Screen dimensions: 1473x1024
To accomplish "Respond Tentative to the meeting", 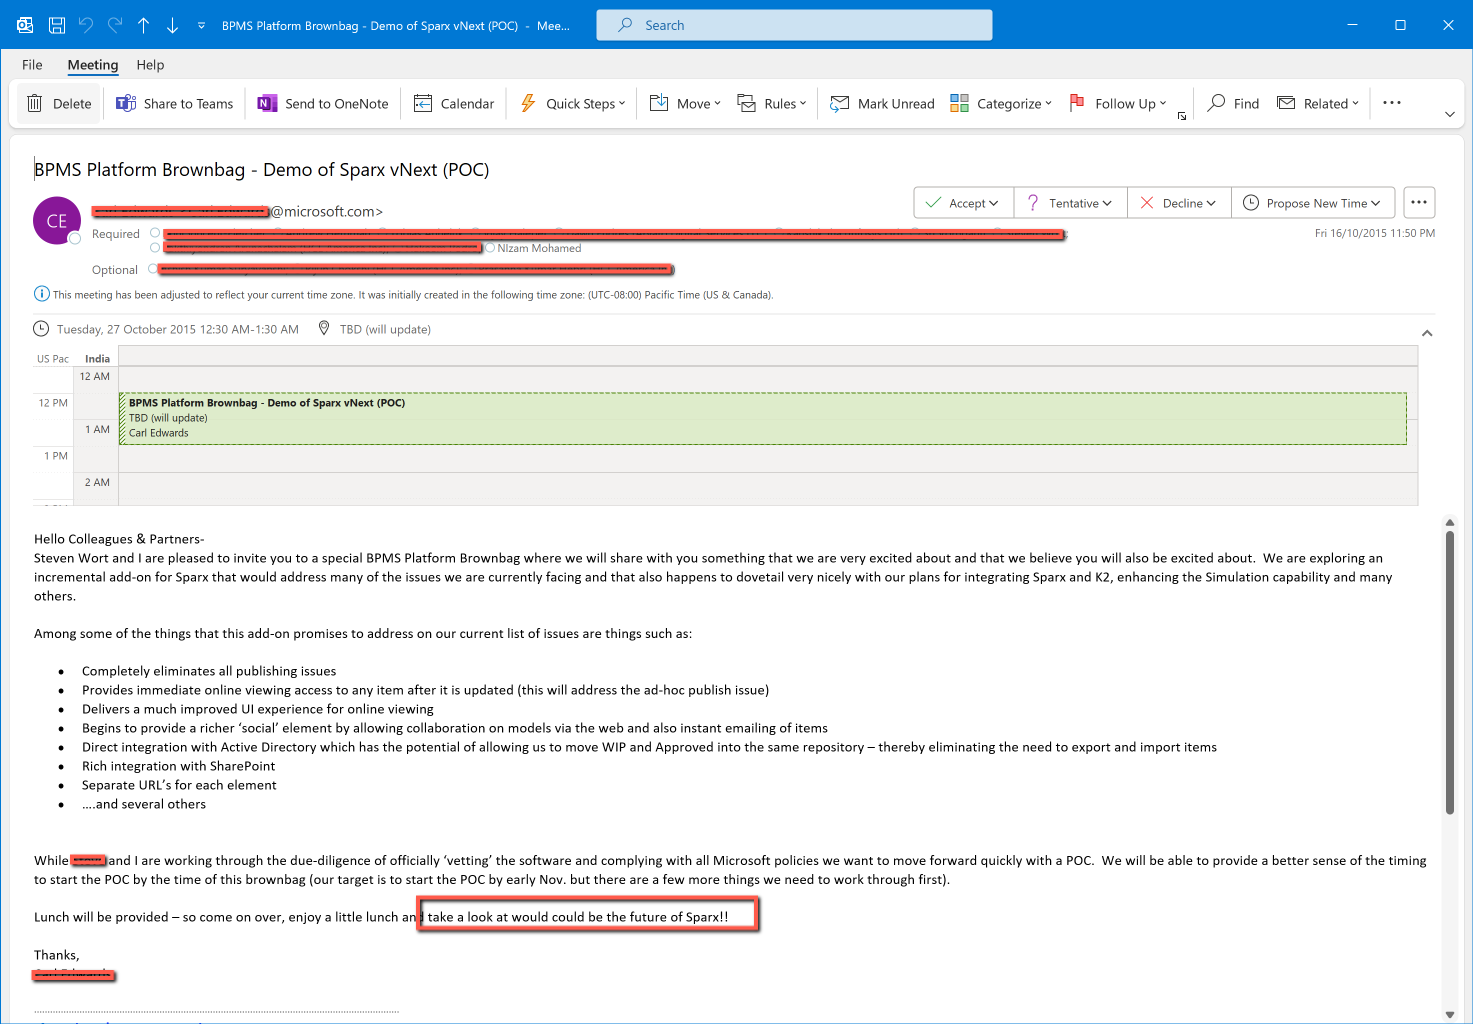I will [x=1070, y=203].
